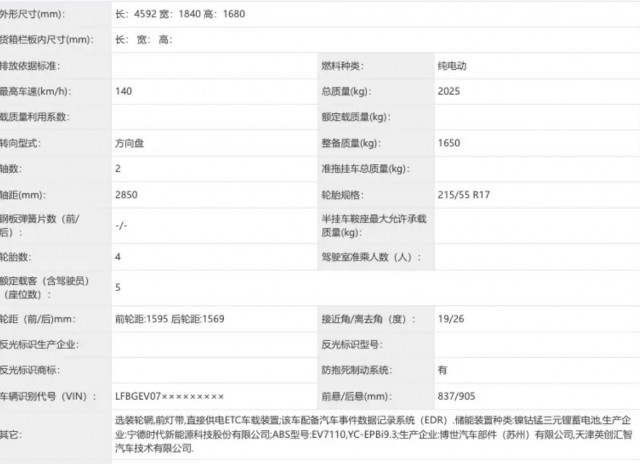Click the 反光标识生产企业 label

[x=40, y=345]
